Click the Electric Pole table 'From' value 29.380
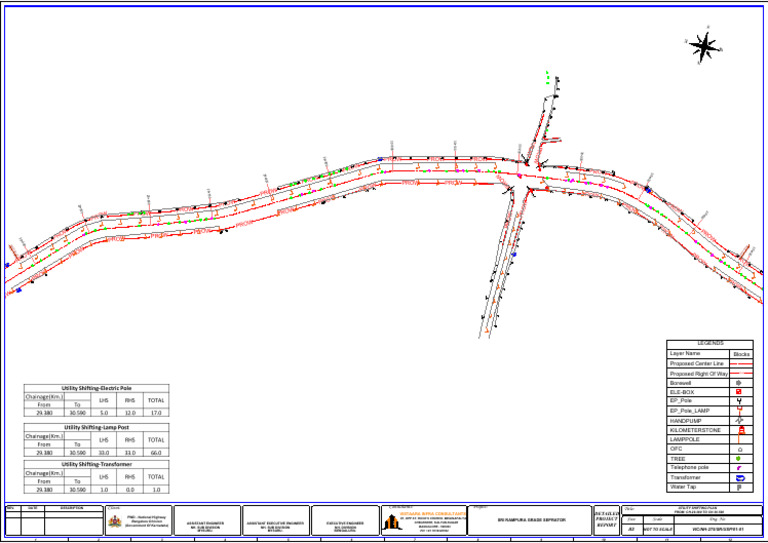The height and width of the screenshot is (543, 768). tap(44, 413)
